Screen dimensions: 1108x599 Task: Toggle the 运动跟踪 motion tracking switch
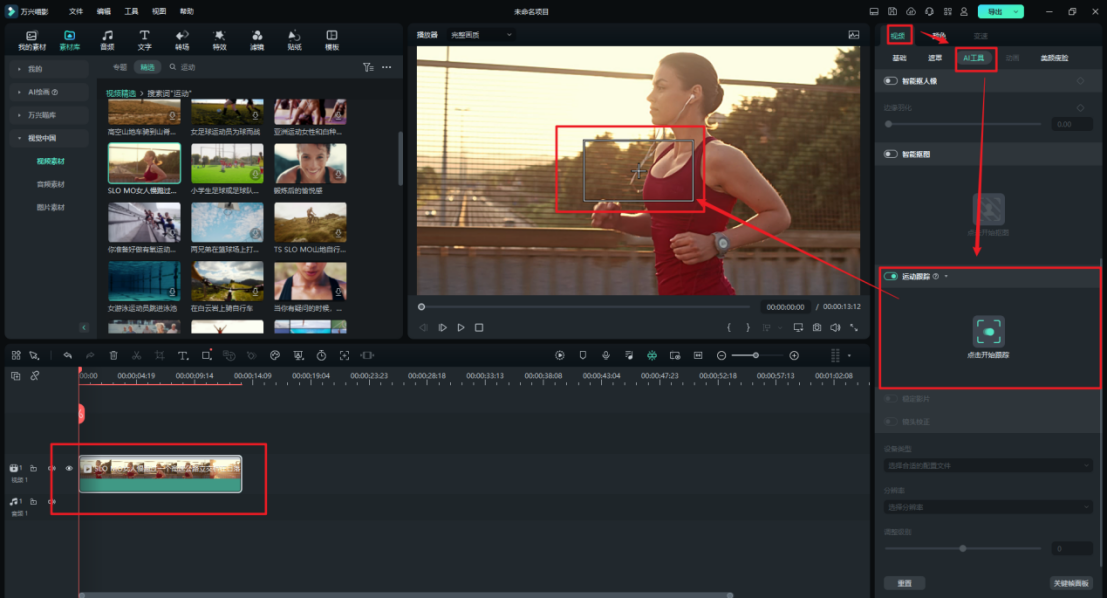[x=891, y=276]
